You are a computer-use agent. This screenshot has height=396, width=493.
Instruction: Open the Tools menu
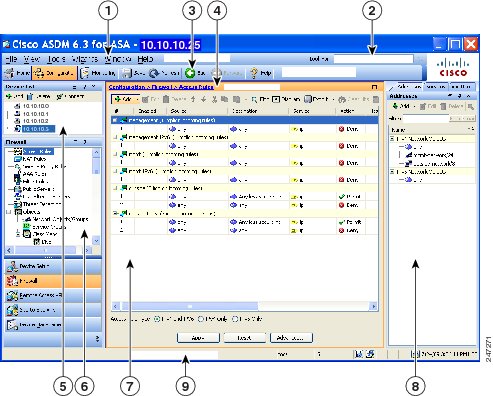pyautogui.click(x=56, y=59)
